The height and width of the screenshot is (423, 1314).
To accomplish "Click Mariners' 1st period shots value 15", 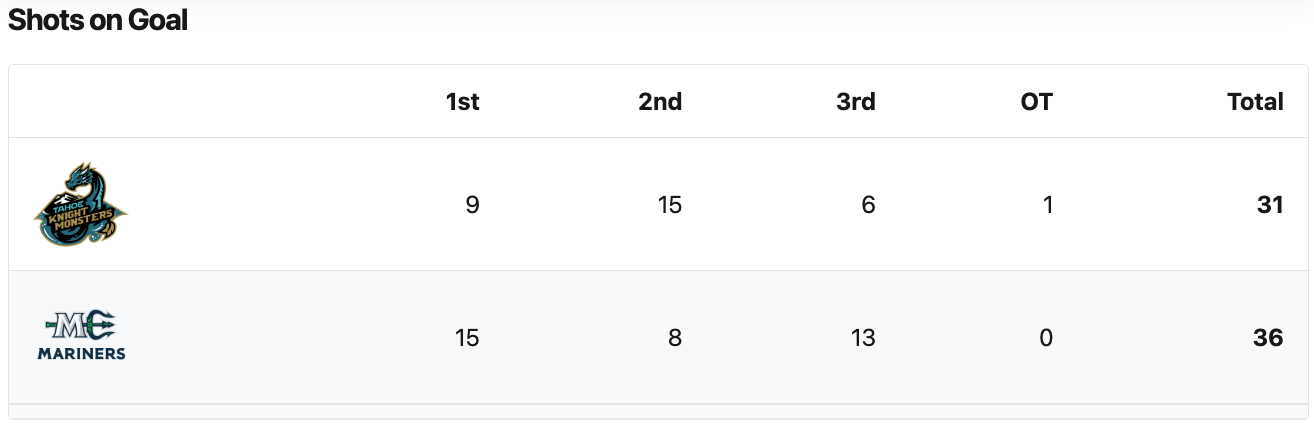I will (x=465, y=338).
